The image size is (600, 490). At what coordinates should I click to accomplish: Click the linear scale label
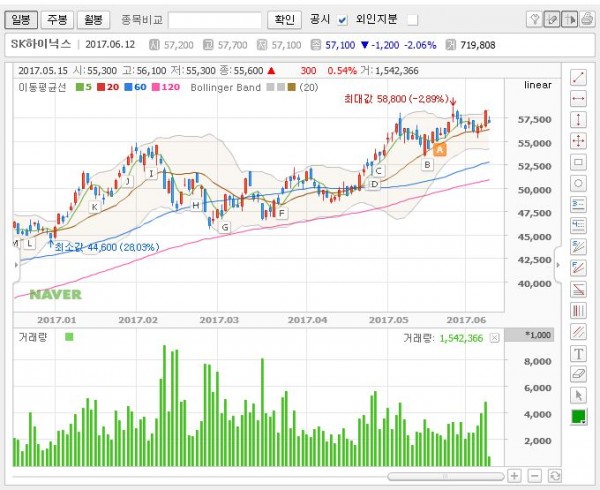point(538,85)
